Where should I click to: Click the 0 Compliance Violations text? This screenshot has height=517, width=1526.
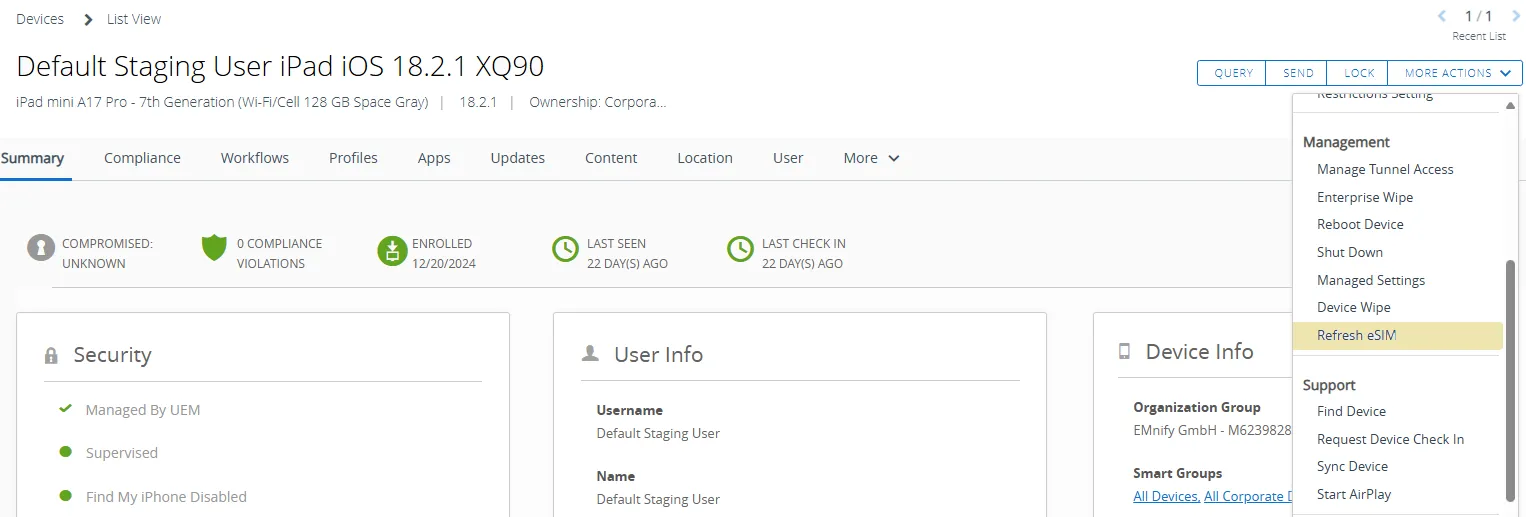coord(279,253)
